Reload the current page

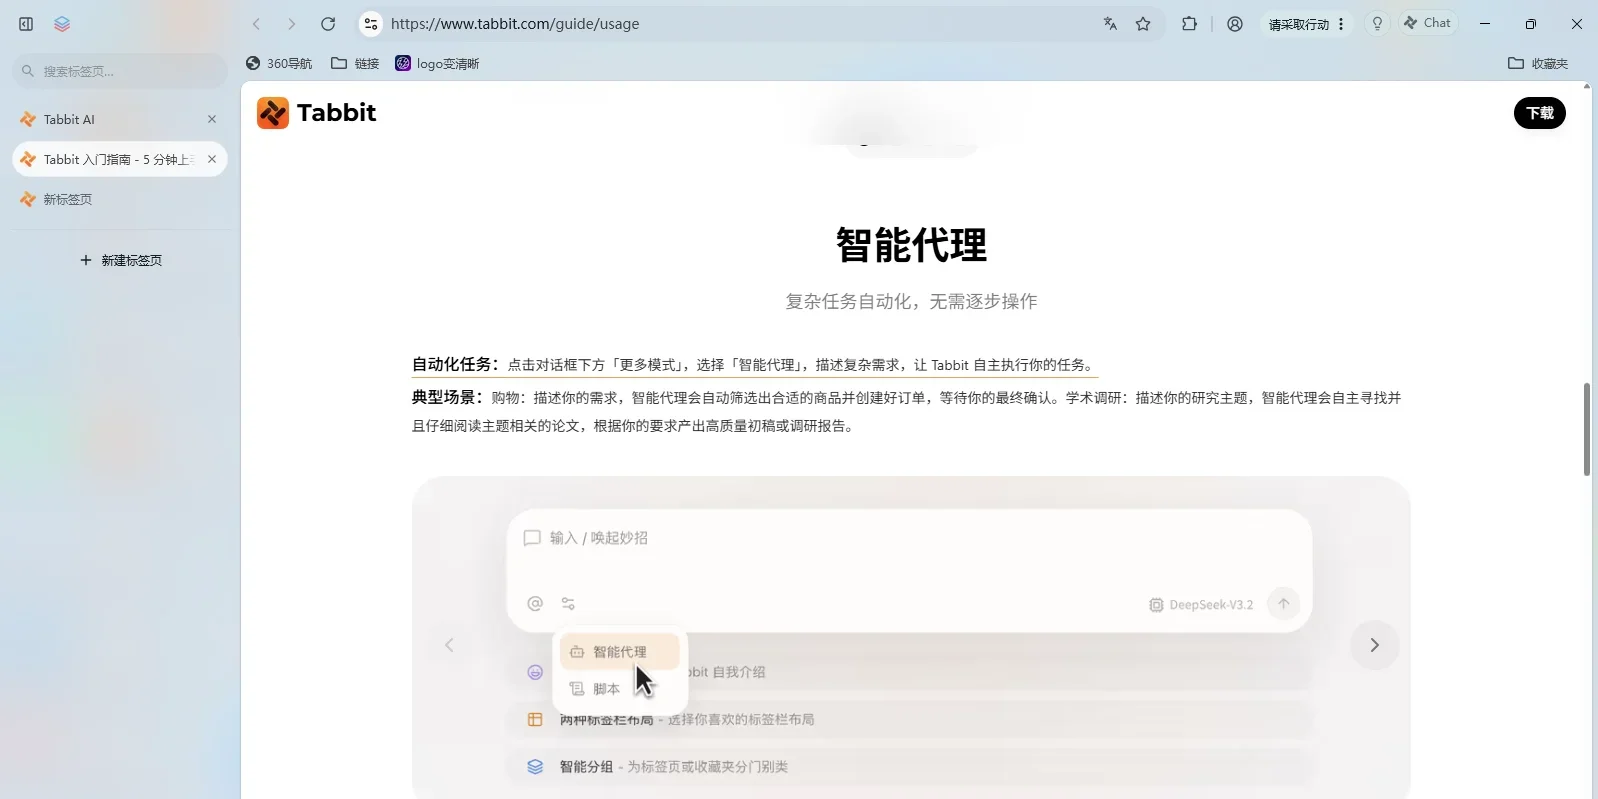coord(328,24)
